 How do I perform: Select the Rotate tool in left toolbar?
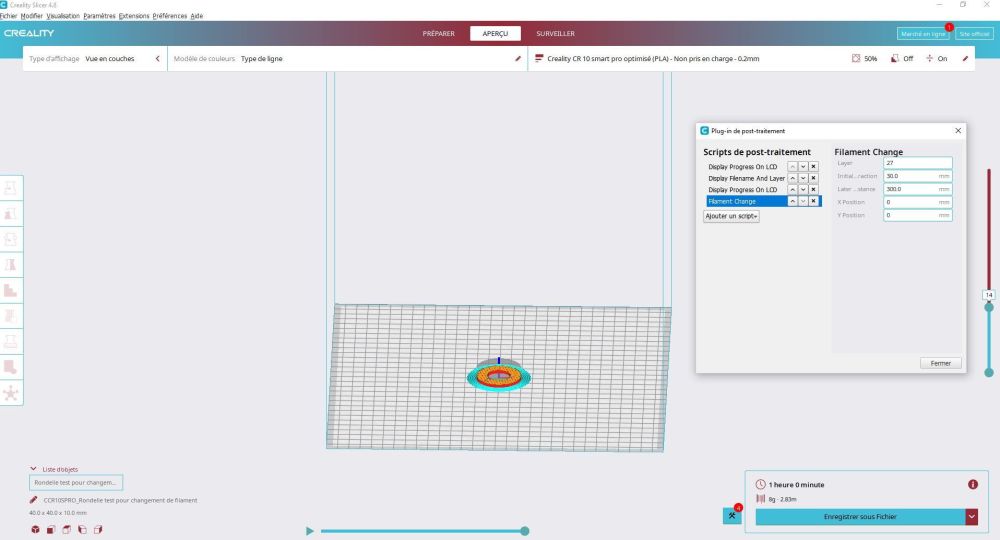(x=11, y=239)
